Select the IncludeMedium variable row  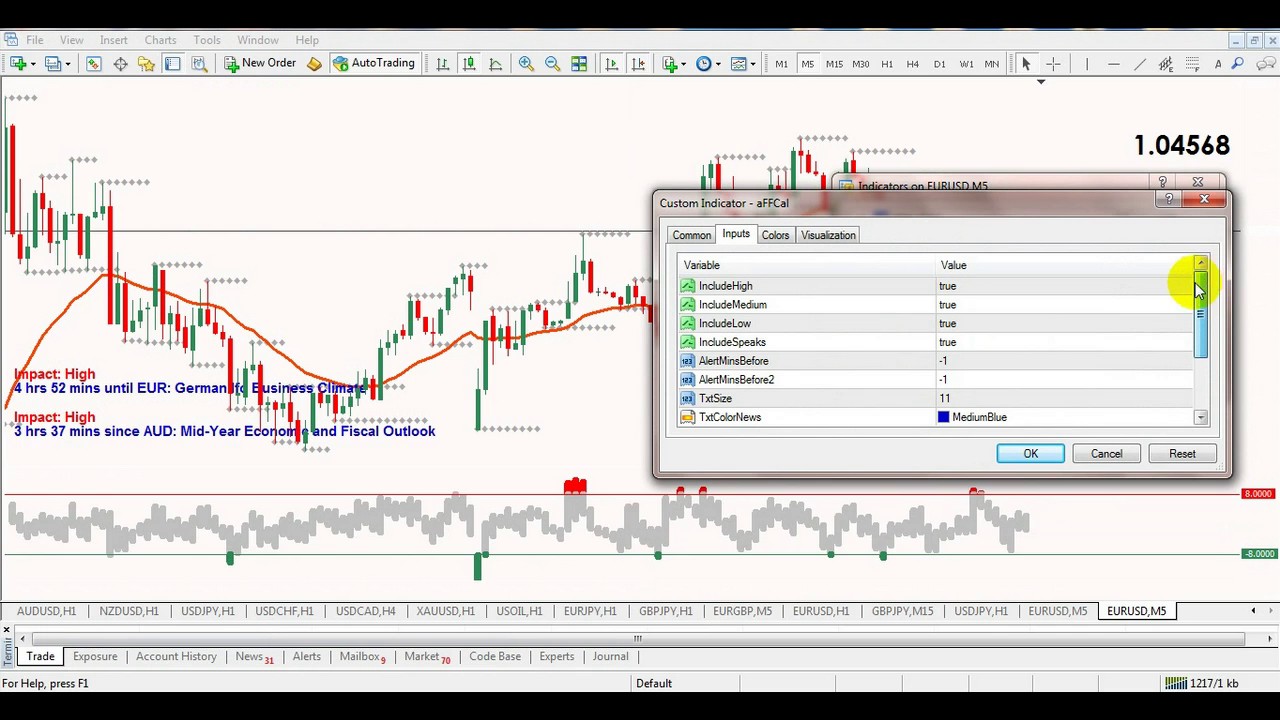coord(935,305)
